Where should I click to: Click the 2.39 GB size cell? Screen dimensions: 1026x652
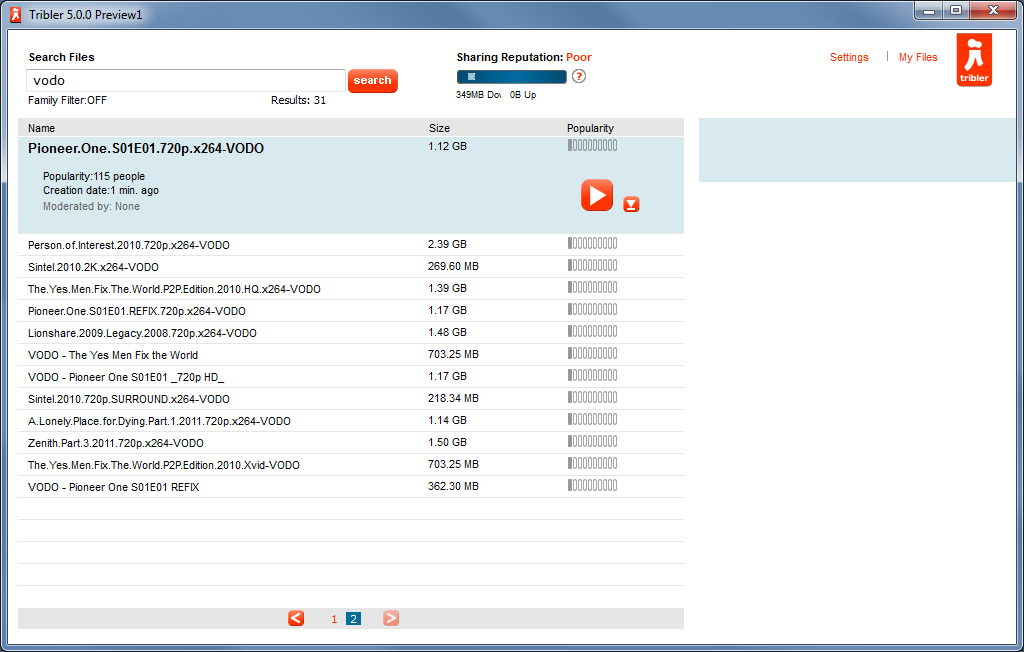447,244
